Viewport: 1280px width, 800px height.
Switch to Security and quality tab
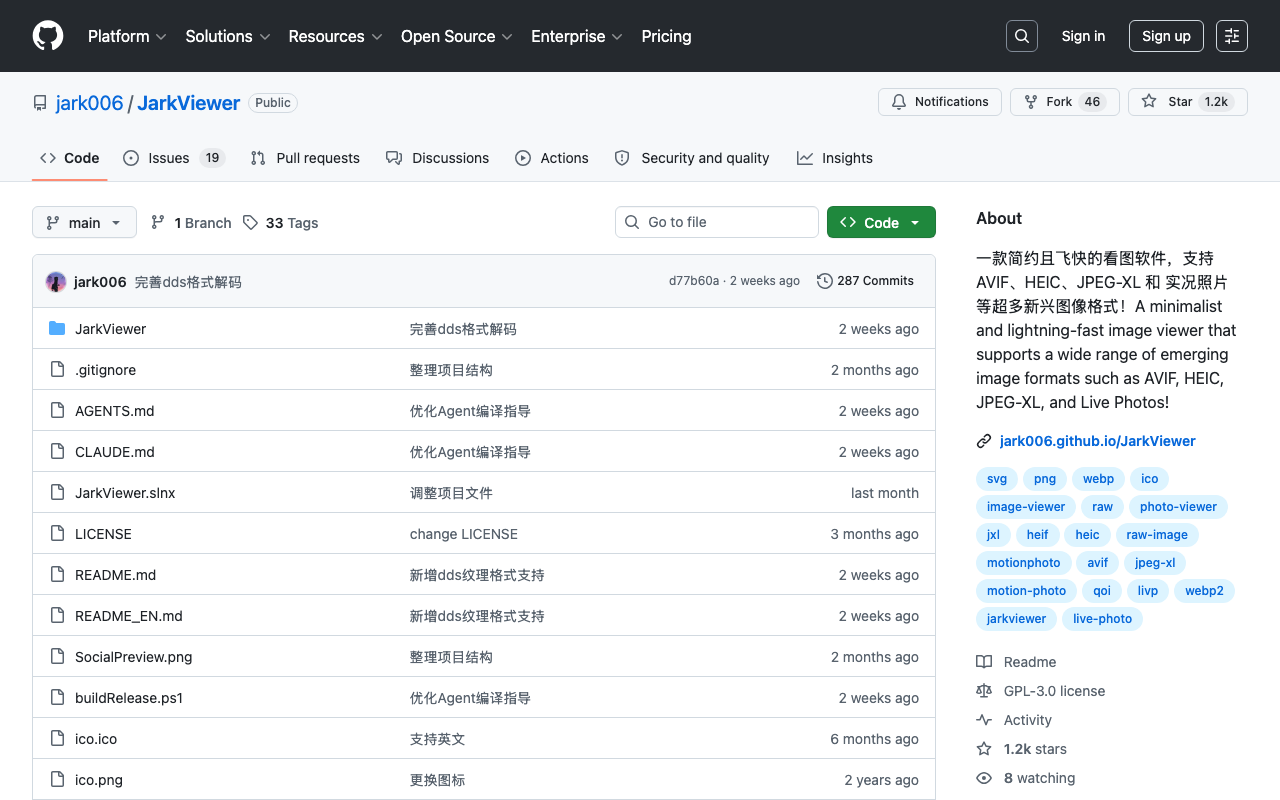pos(692,158)
